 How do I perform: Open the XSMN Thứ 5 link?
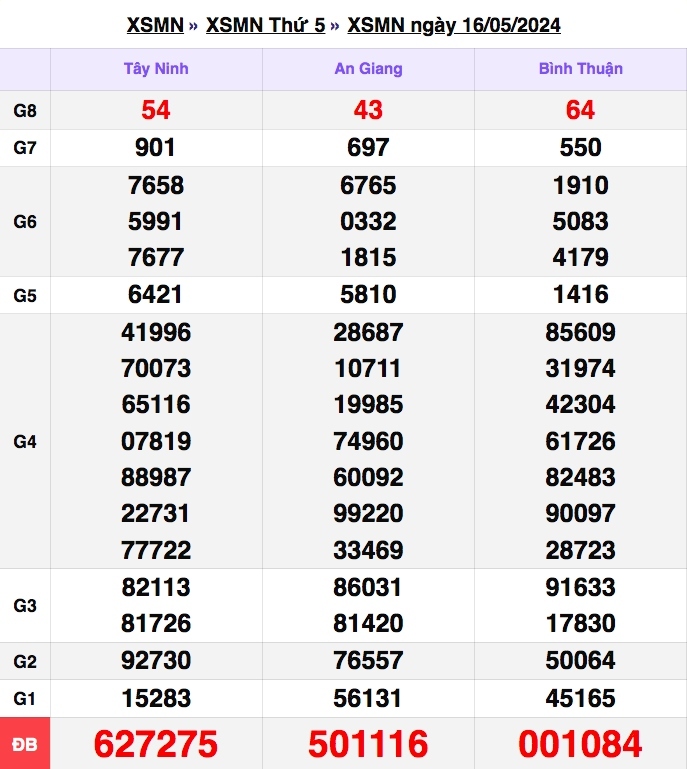(x=265, y=25)
